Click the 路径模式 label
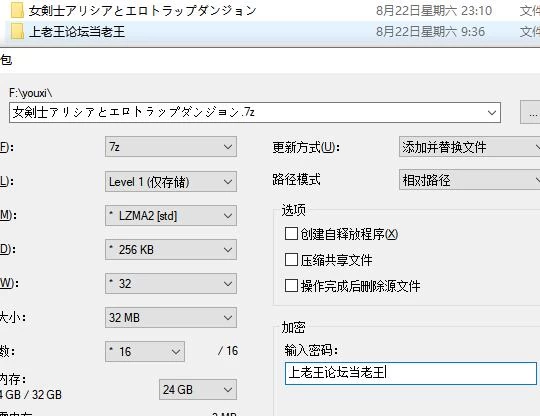540x416 pixels. [297, 179]
